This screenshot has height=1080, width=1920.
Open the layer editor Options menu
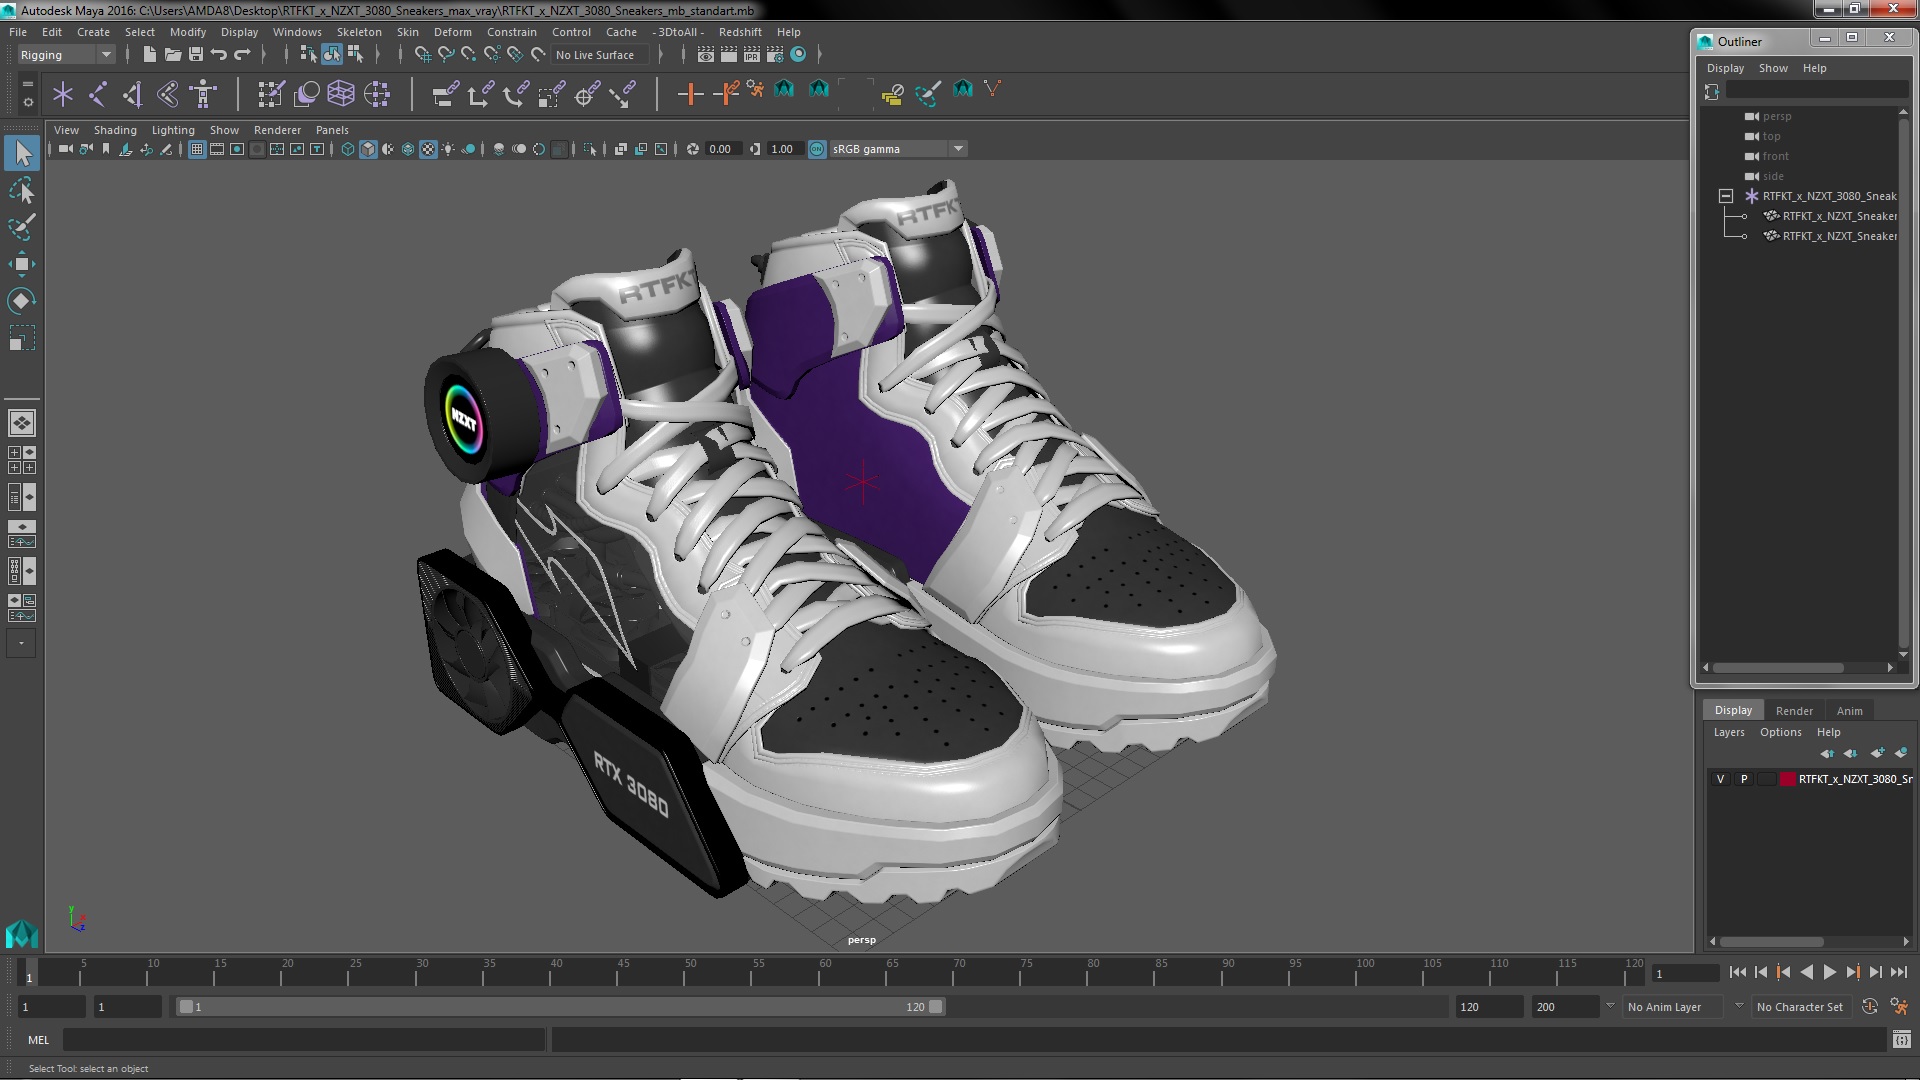pos(1780,732)
